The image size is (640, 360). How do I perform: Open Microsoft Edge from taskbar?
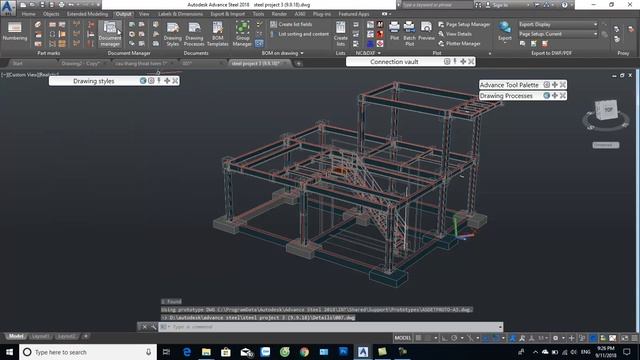(x=187, y=352)
